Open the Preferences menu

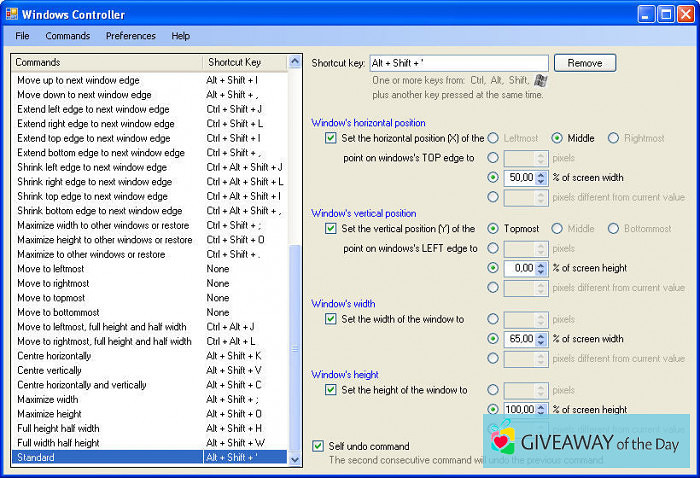coord(130,36)
